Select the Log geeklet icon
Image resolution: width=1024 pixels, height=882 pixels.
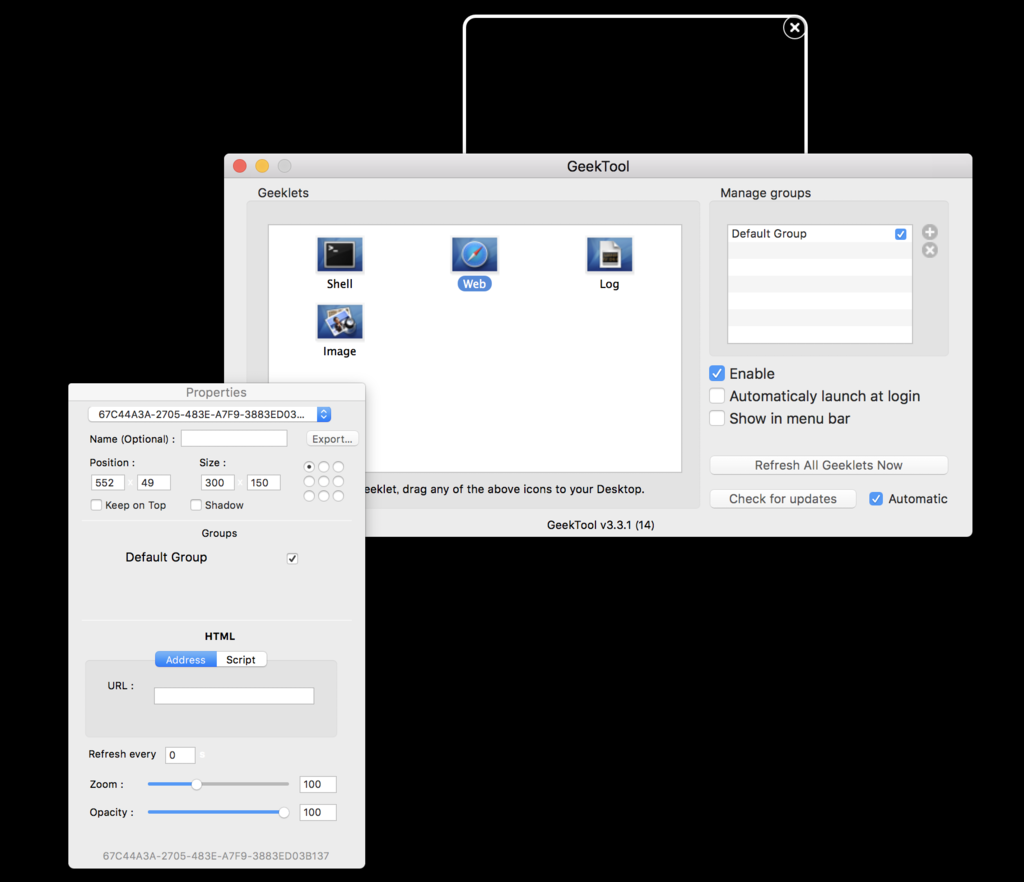click(x=609, y=255)
